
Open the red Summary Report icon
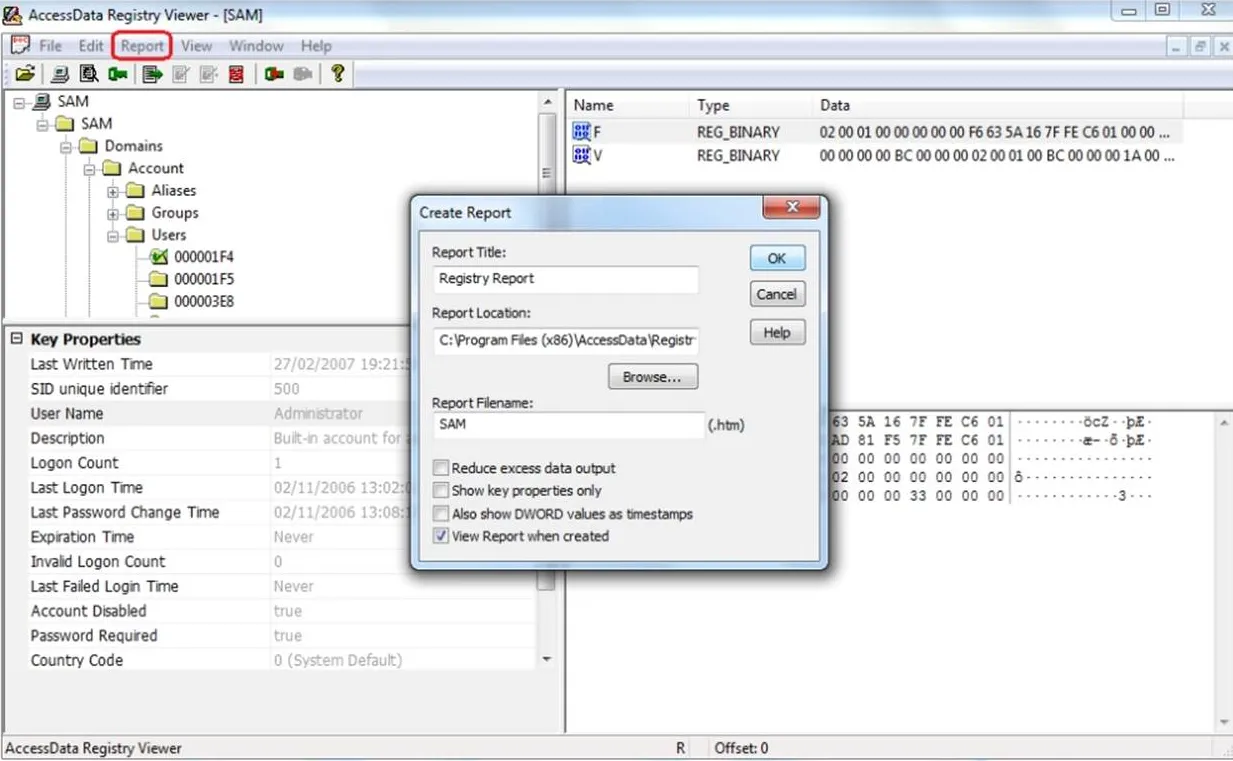coord(234,73)
